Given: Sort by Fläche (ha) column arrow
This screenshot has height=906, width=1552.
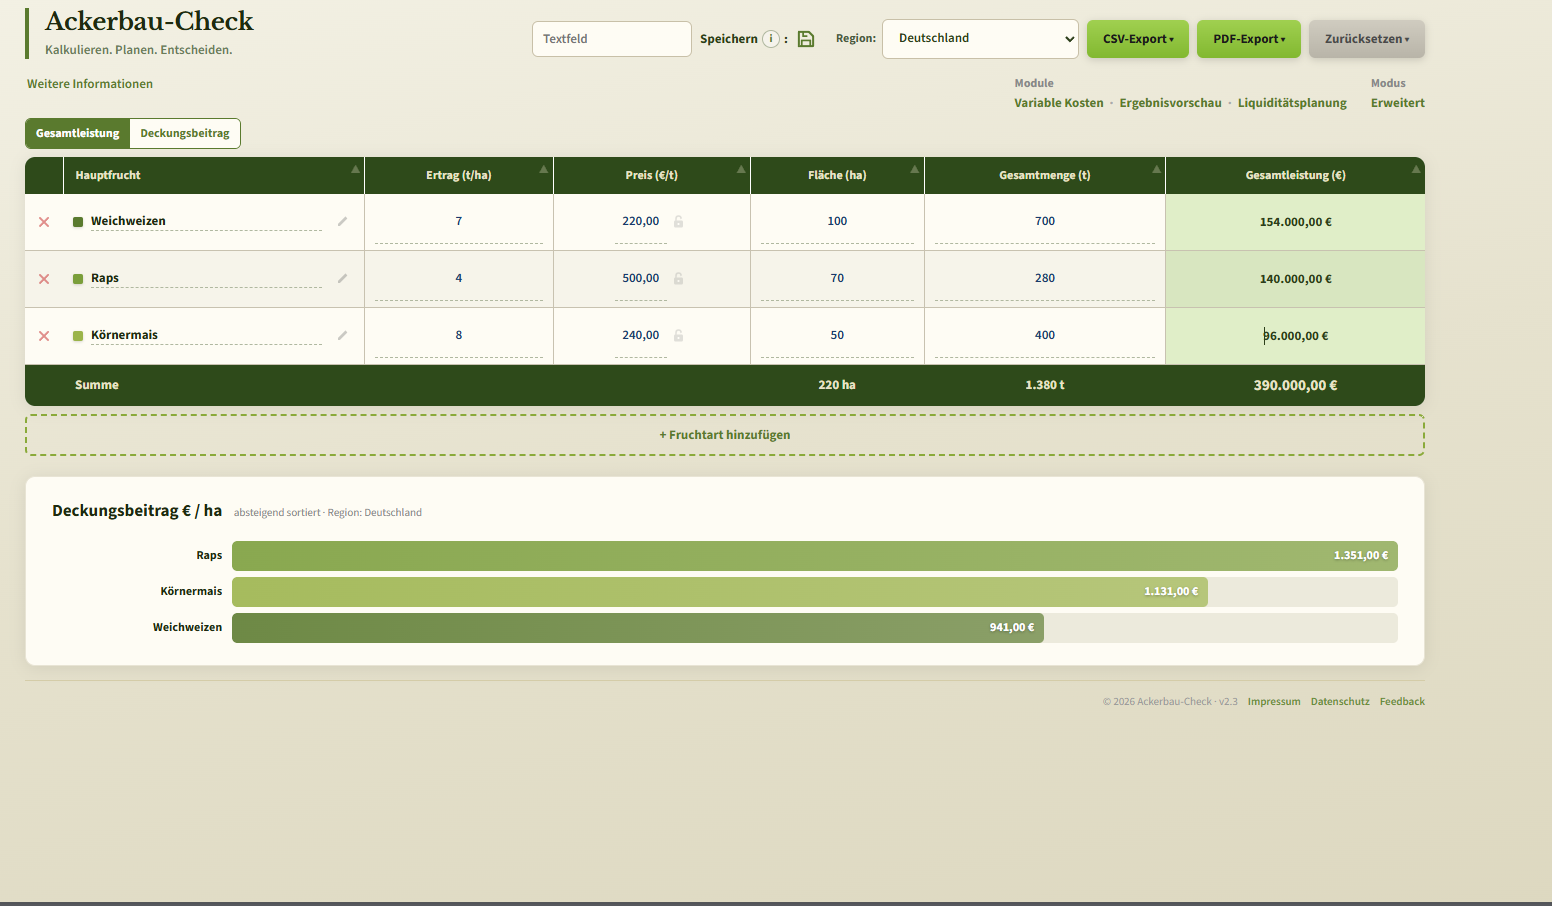Looking at the screenshot, I should pos(915,169).
